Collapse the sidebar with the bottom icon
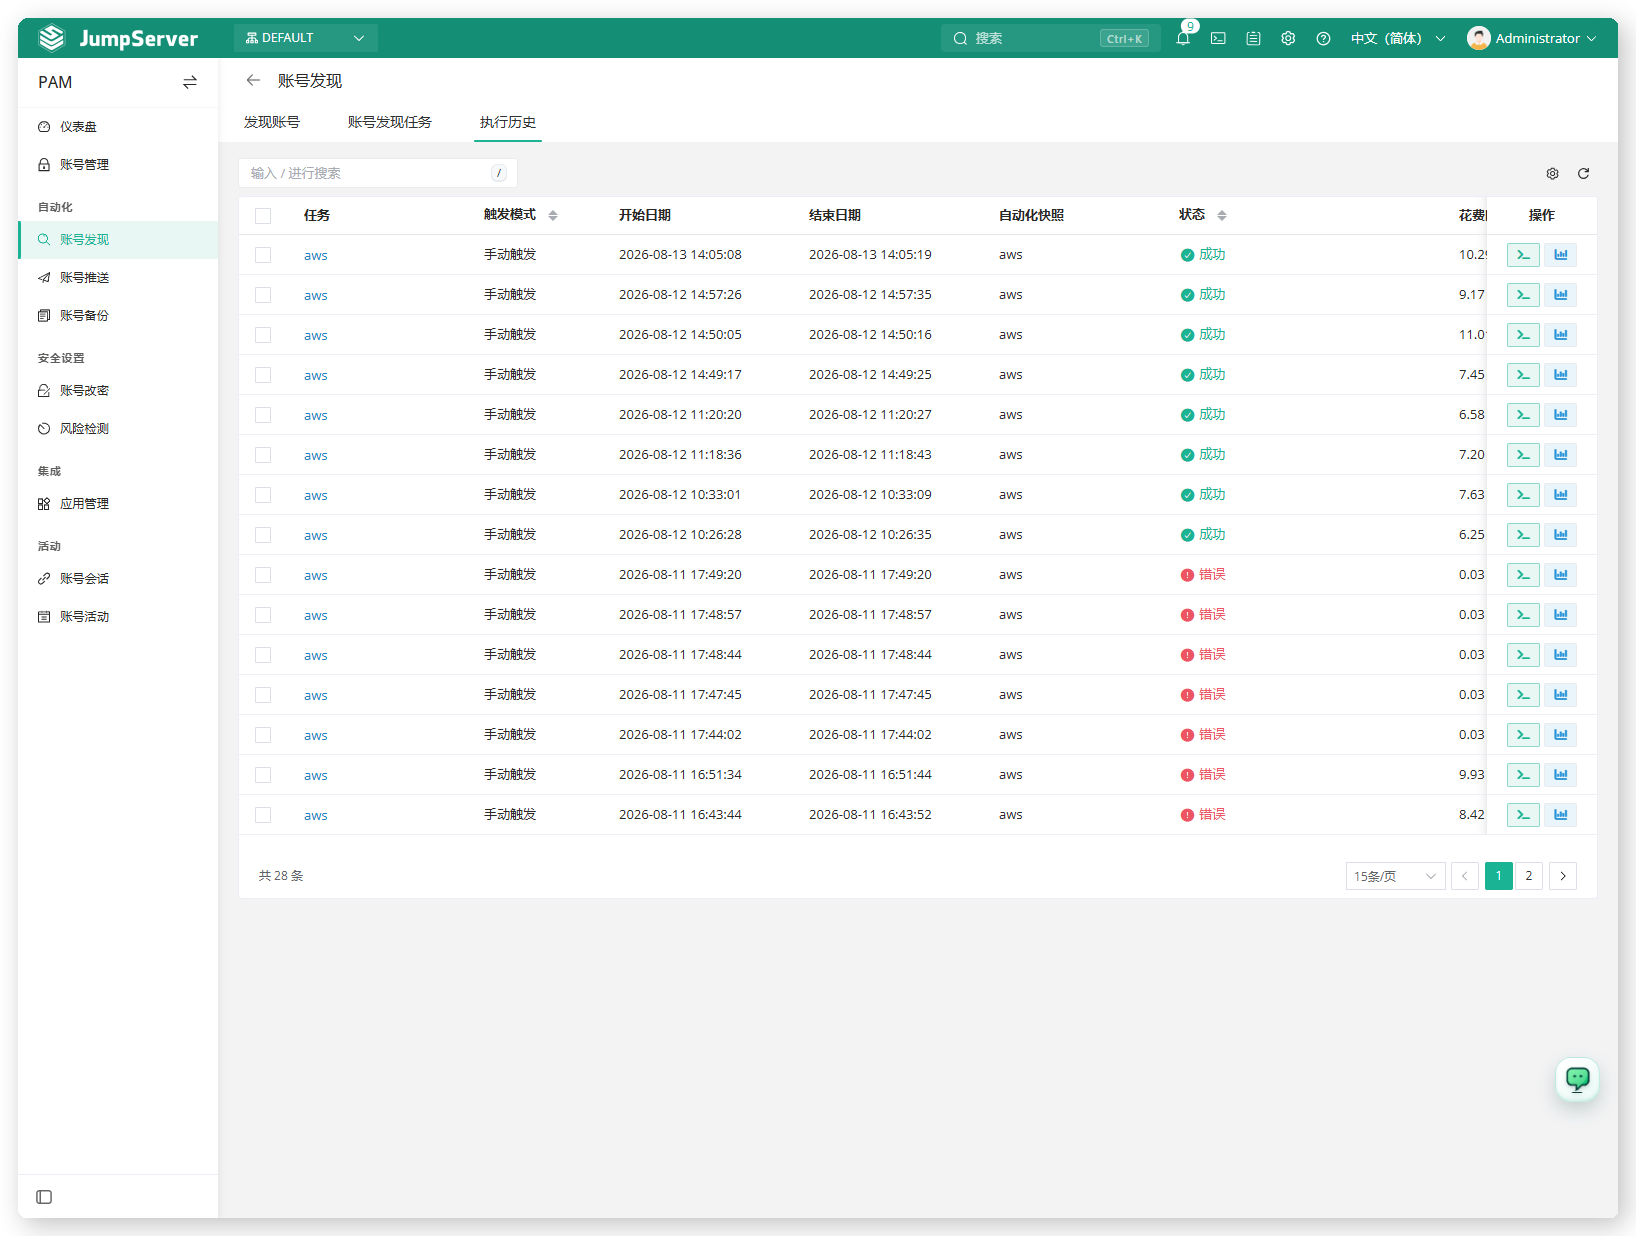This screenshot has width=1636, height=1236. coord(44,1197)
